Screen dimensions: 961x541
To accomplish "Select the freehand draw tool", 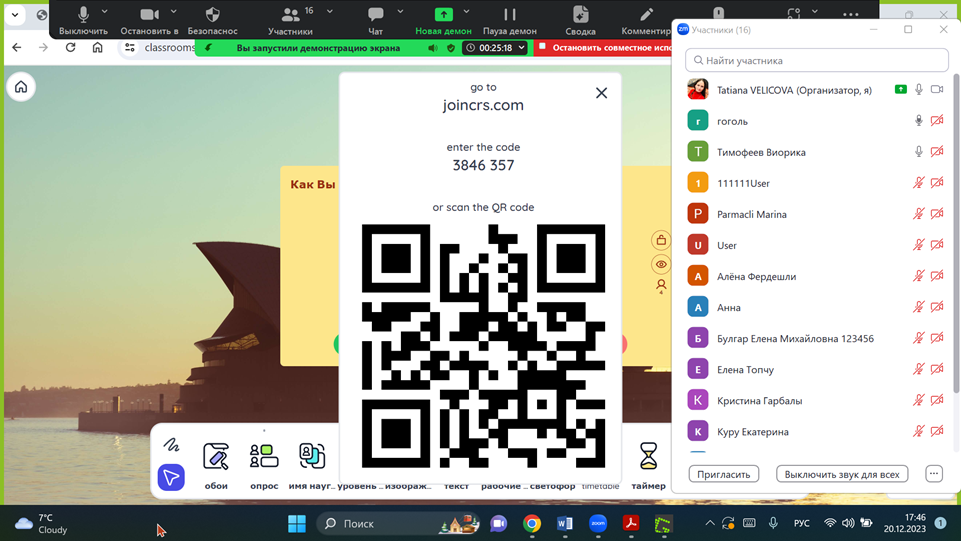I will click(171, 445).
